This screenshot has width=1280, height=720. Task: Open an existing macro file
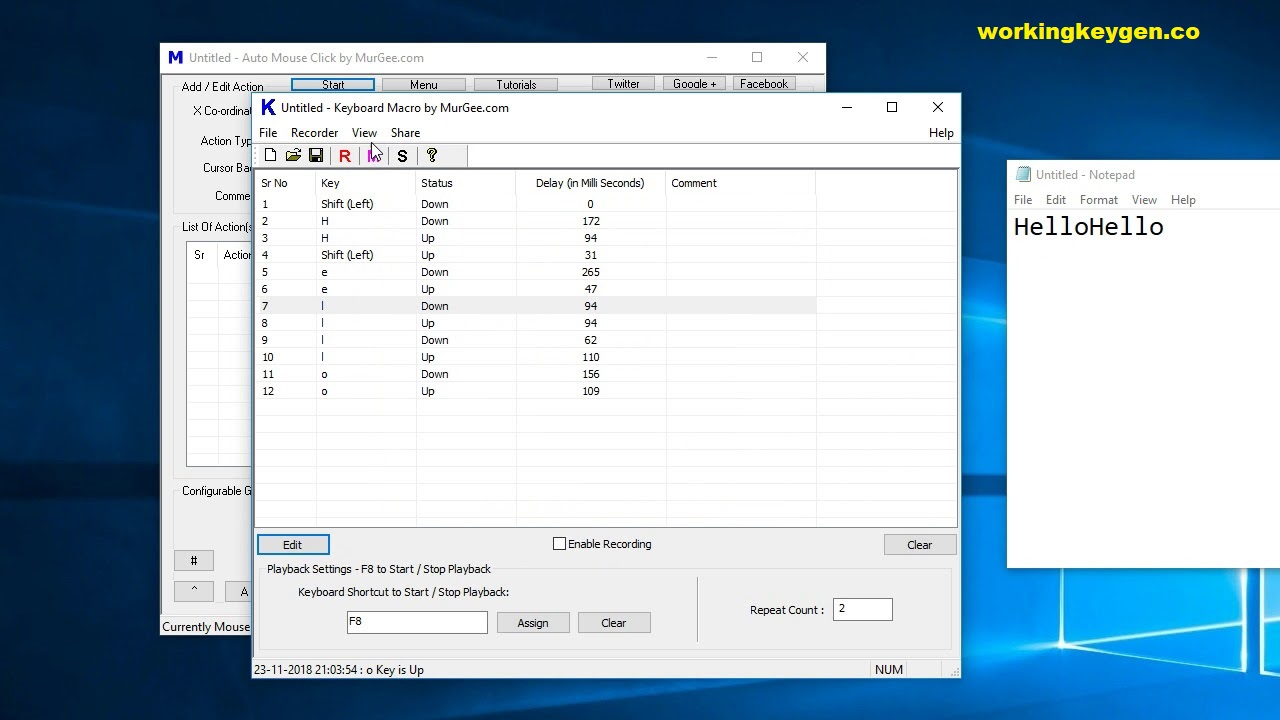293,155
